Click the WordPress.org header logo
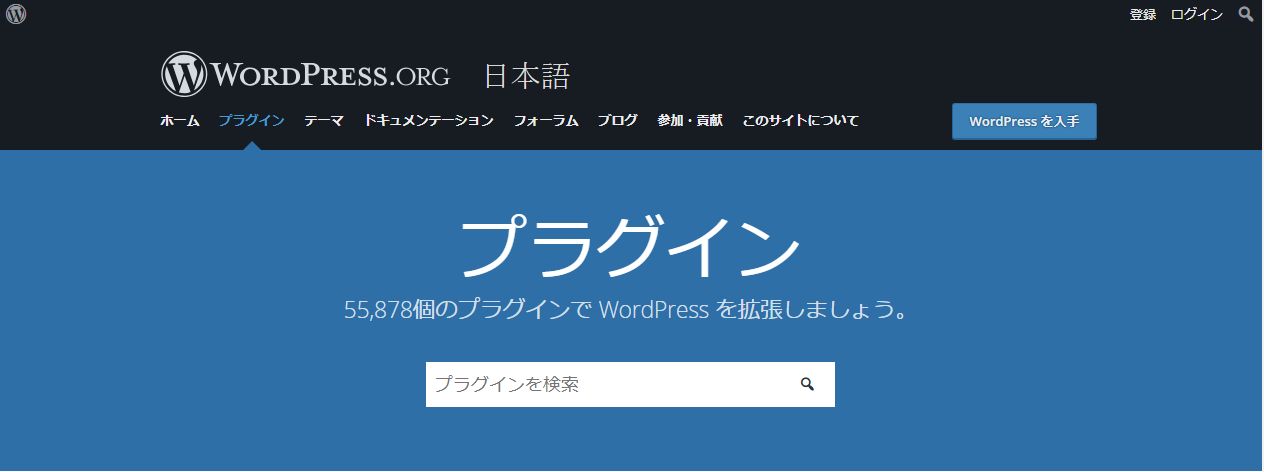This screenshot has height=472, width=1264. 305,75
